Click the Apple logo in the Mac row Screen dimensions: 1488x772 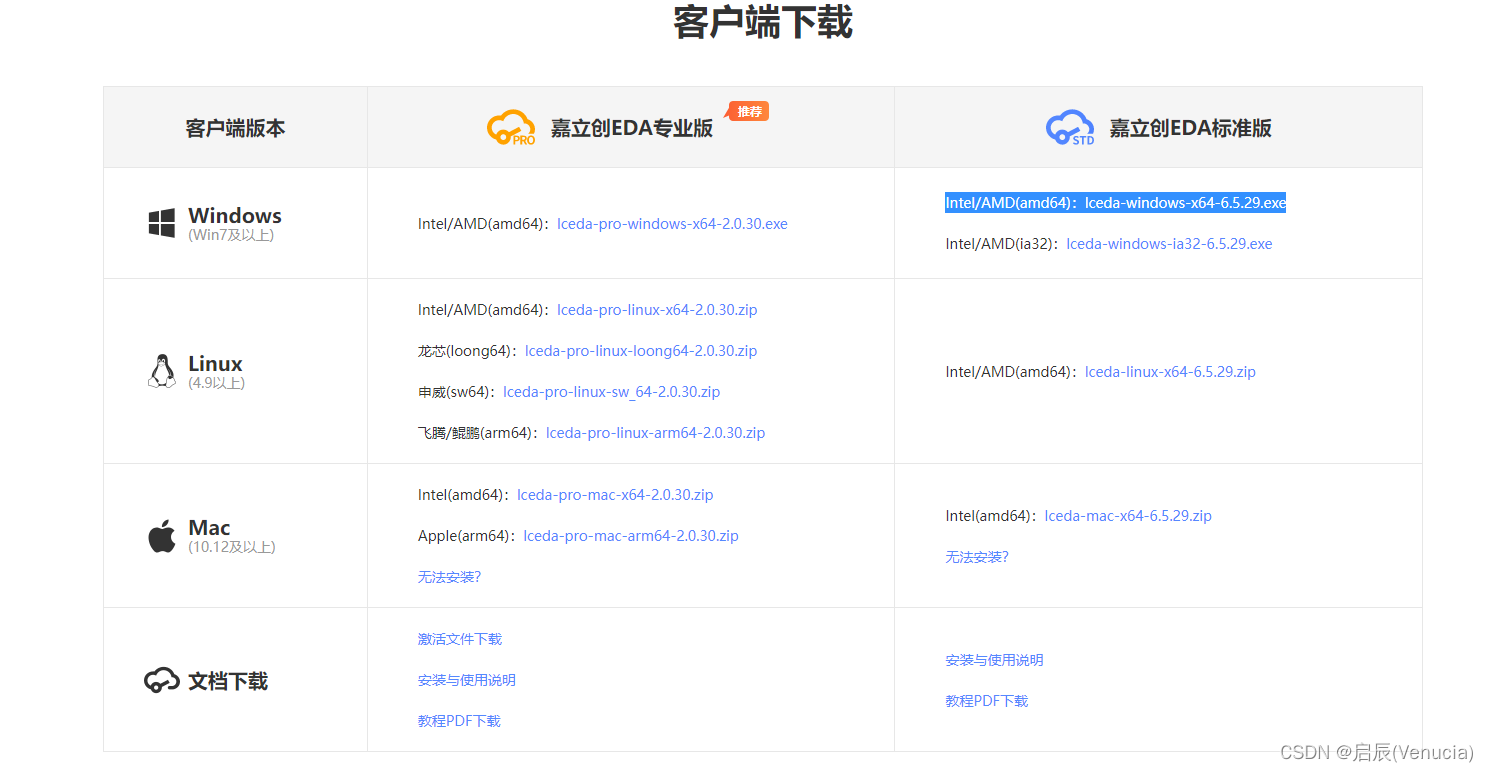[163, 535]
